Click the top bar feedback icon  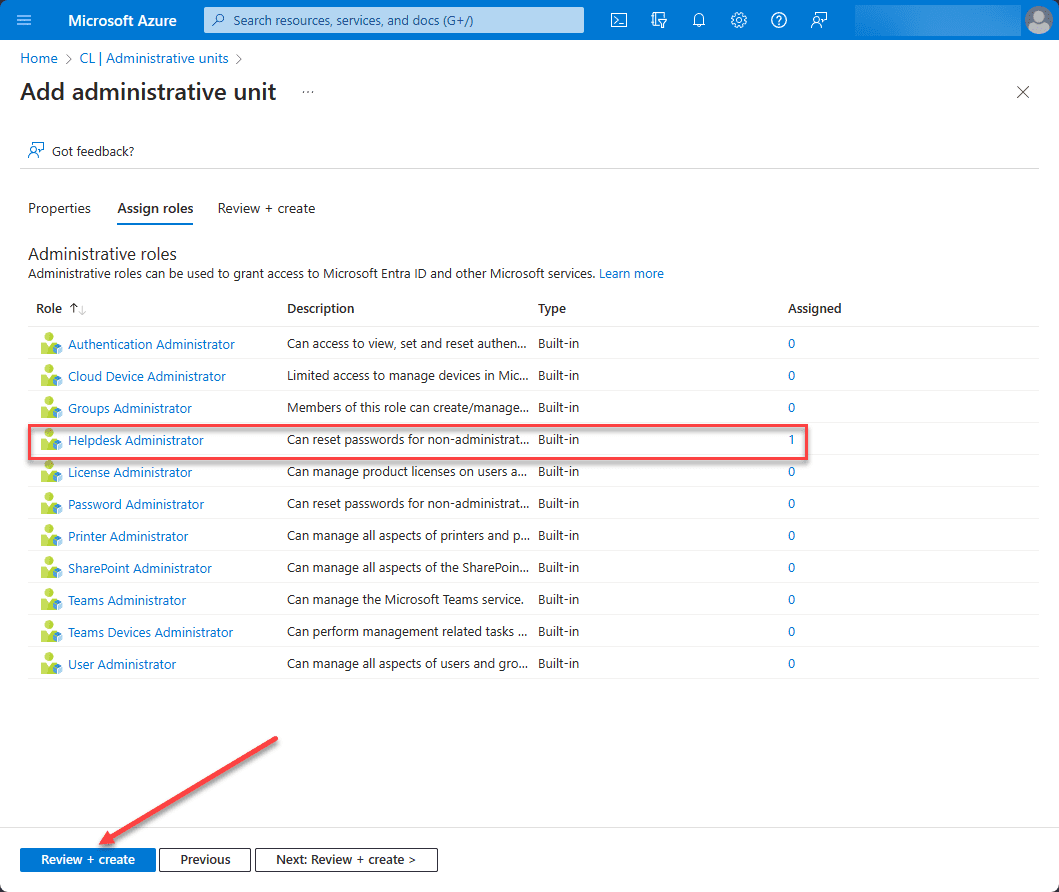(x=819, y=20)
